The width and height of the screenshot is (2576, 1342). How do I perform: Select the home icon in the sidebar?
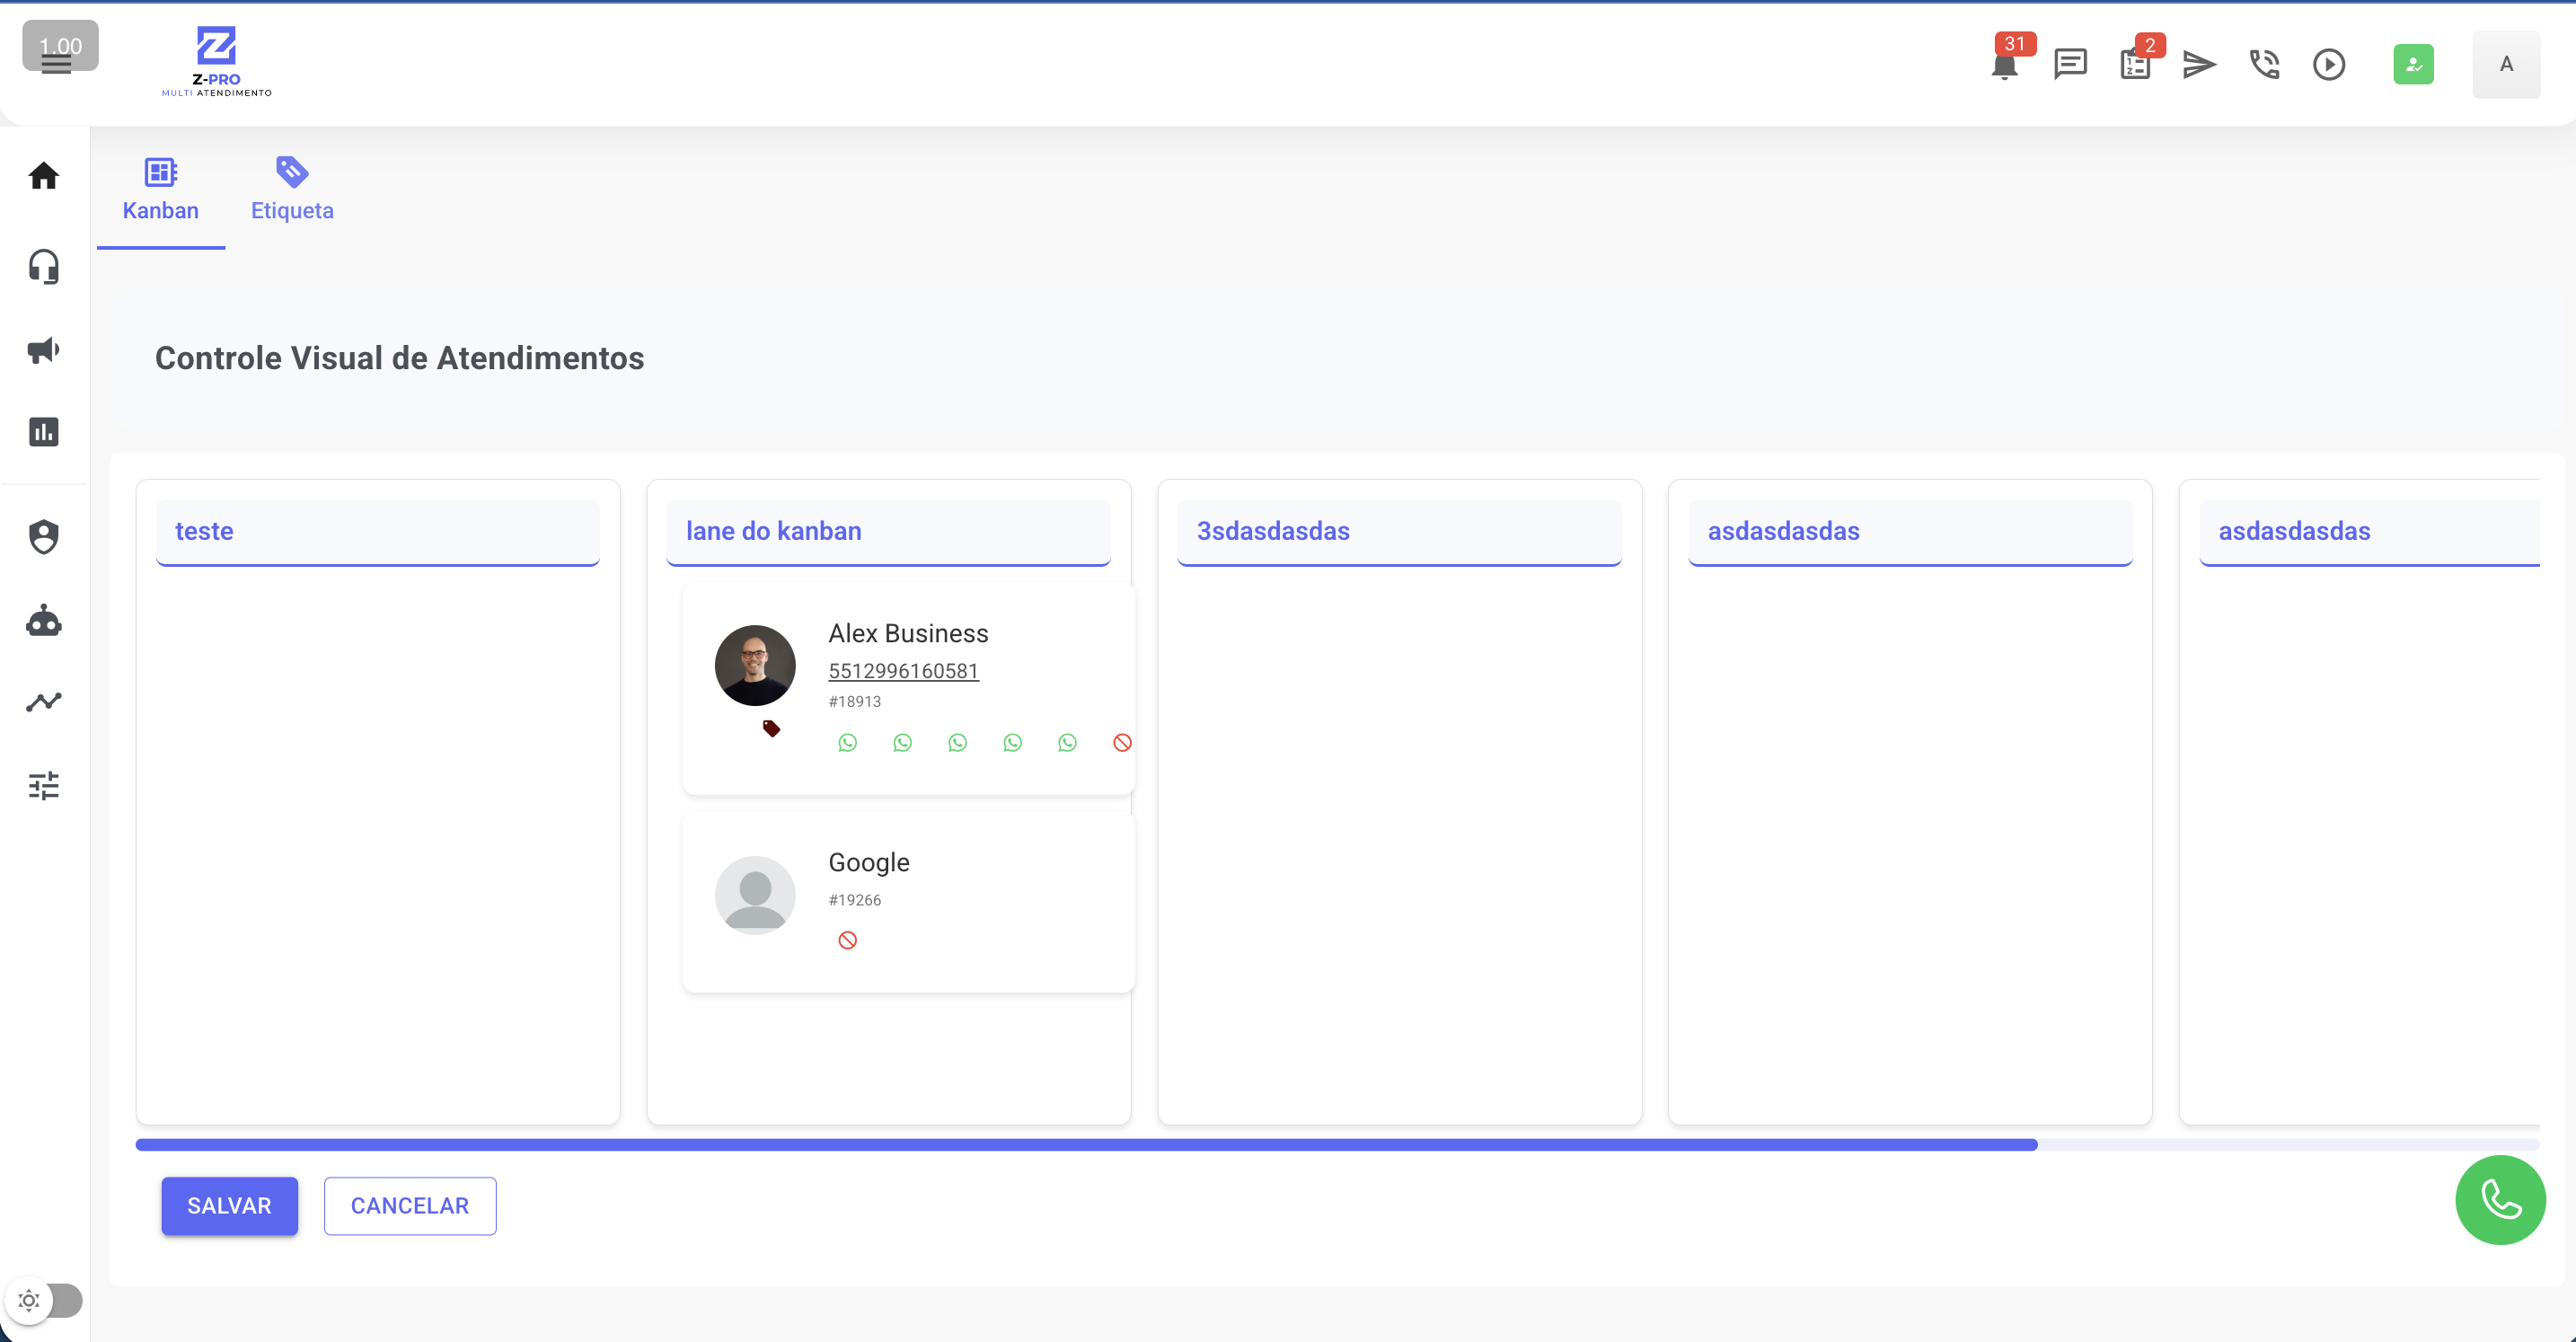44,176
